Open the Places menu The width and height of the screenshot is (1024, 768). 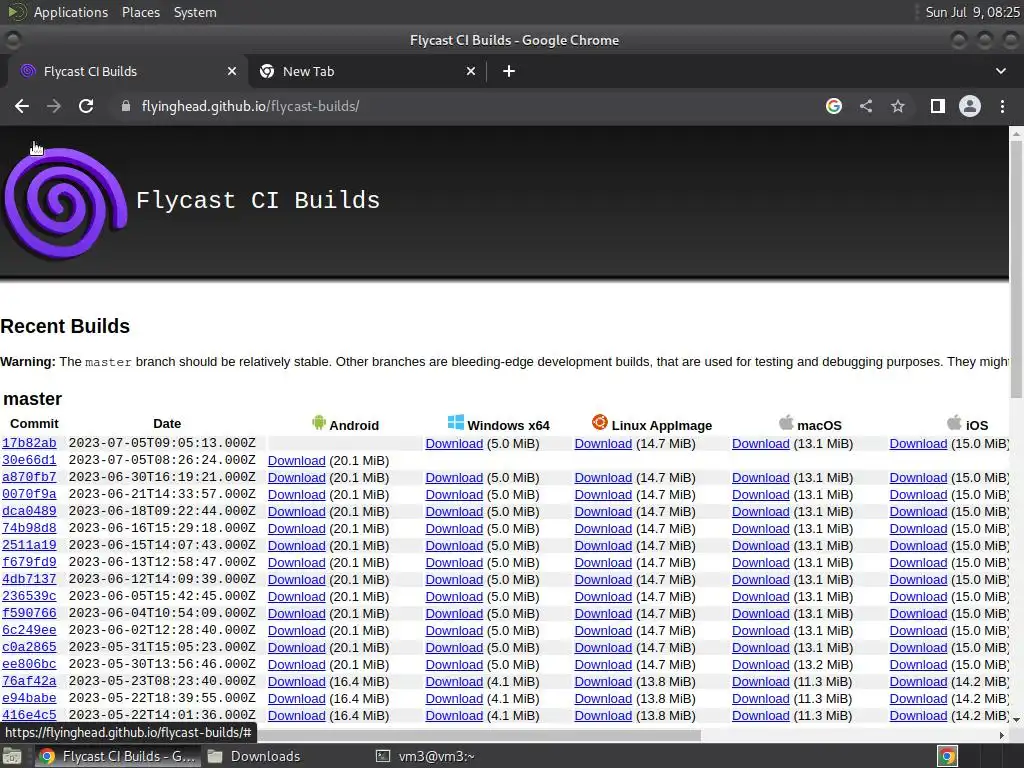click(141, 12)
